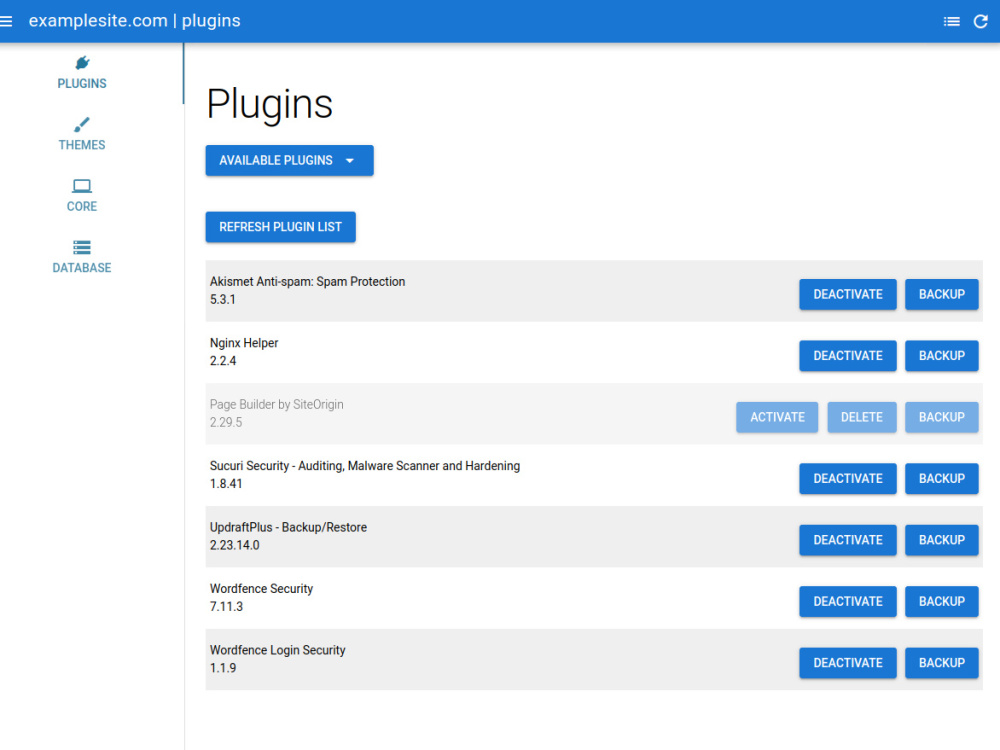Deactivate the Wordfence Security plugin

click(848, 601)
